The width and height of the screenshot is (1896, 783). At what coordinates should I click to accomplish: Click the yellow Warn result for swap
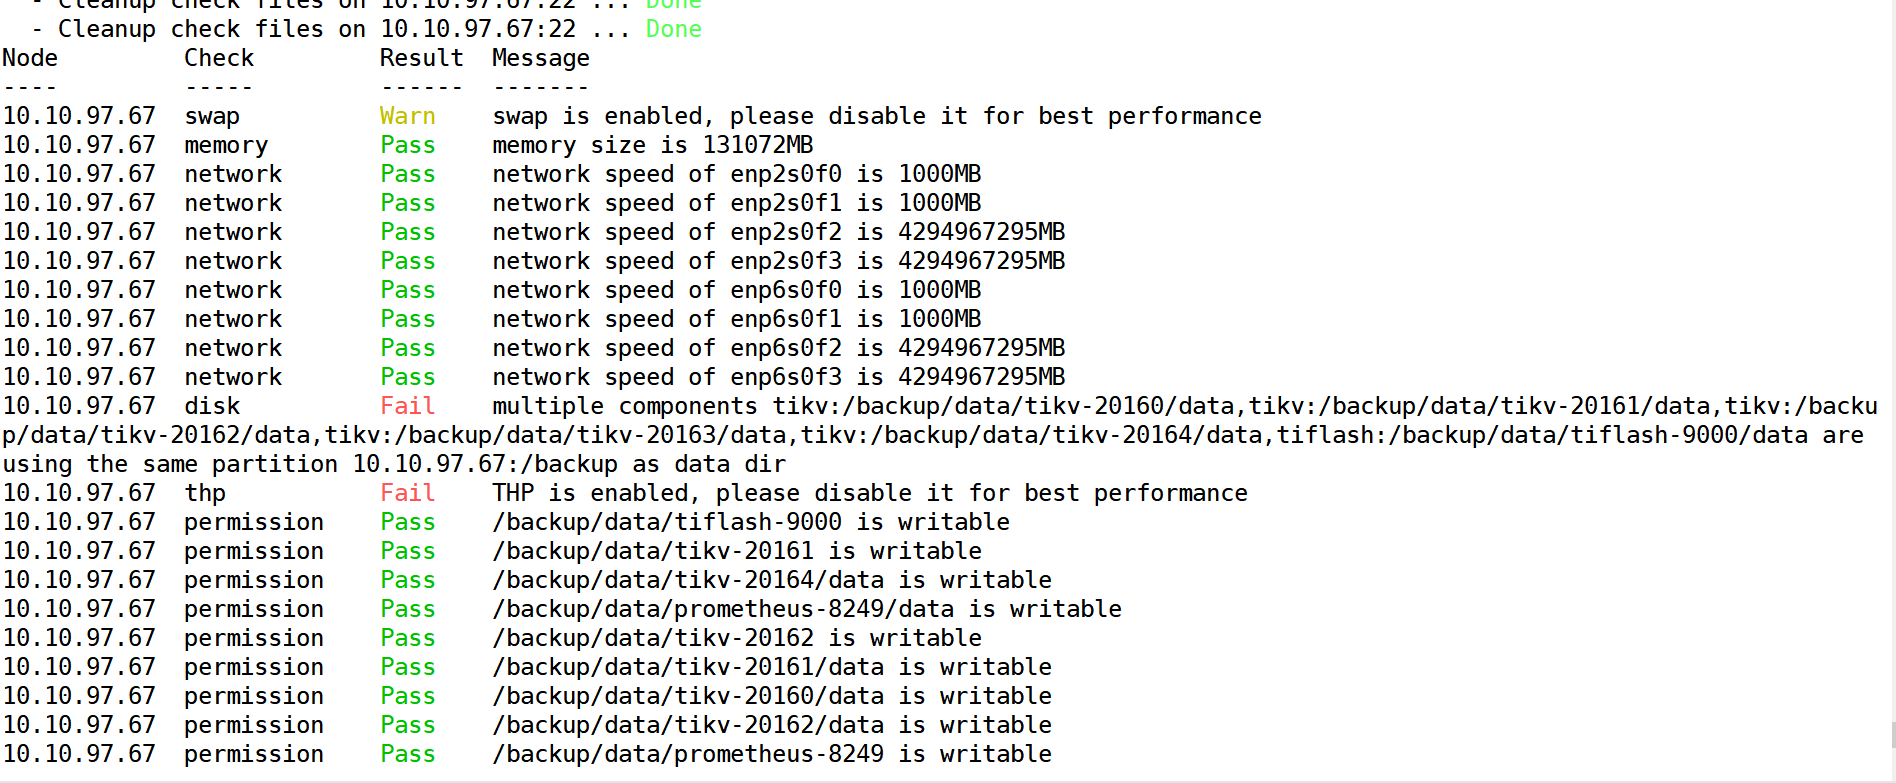[407, 116]
